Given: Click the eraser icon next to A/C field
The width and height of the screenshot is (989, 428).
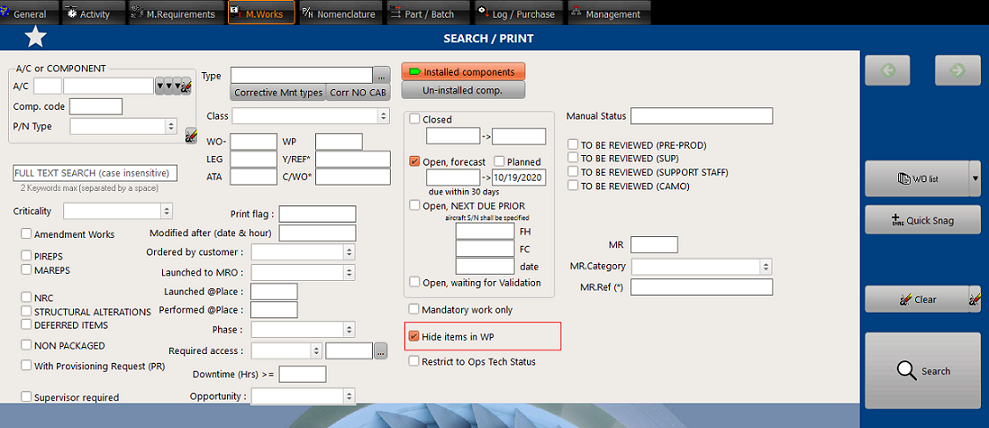Looking at the screenshot, I should 186,86.
